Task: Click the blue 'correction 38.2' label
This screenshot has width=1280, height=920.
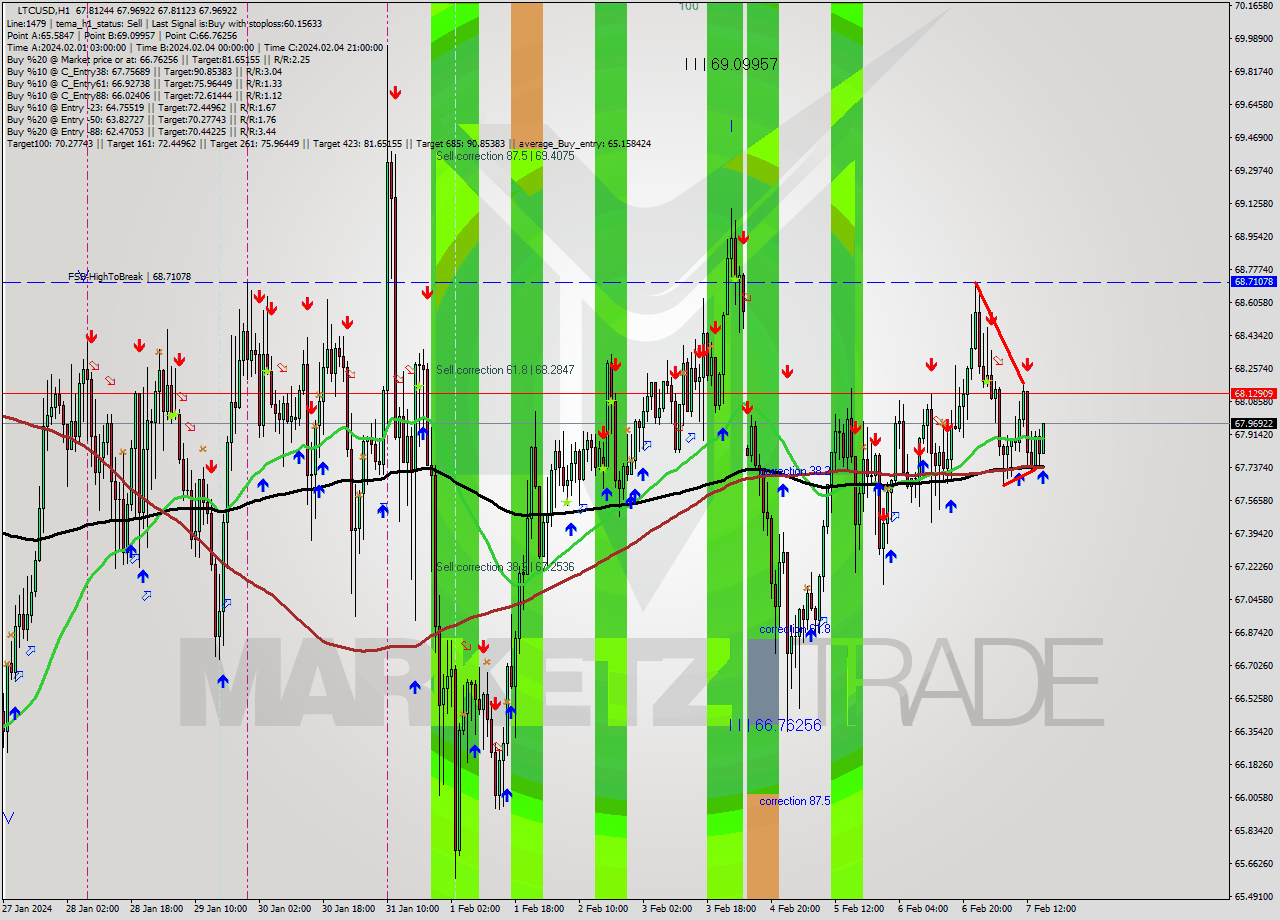Action: click(795, 471)
